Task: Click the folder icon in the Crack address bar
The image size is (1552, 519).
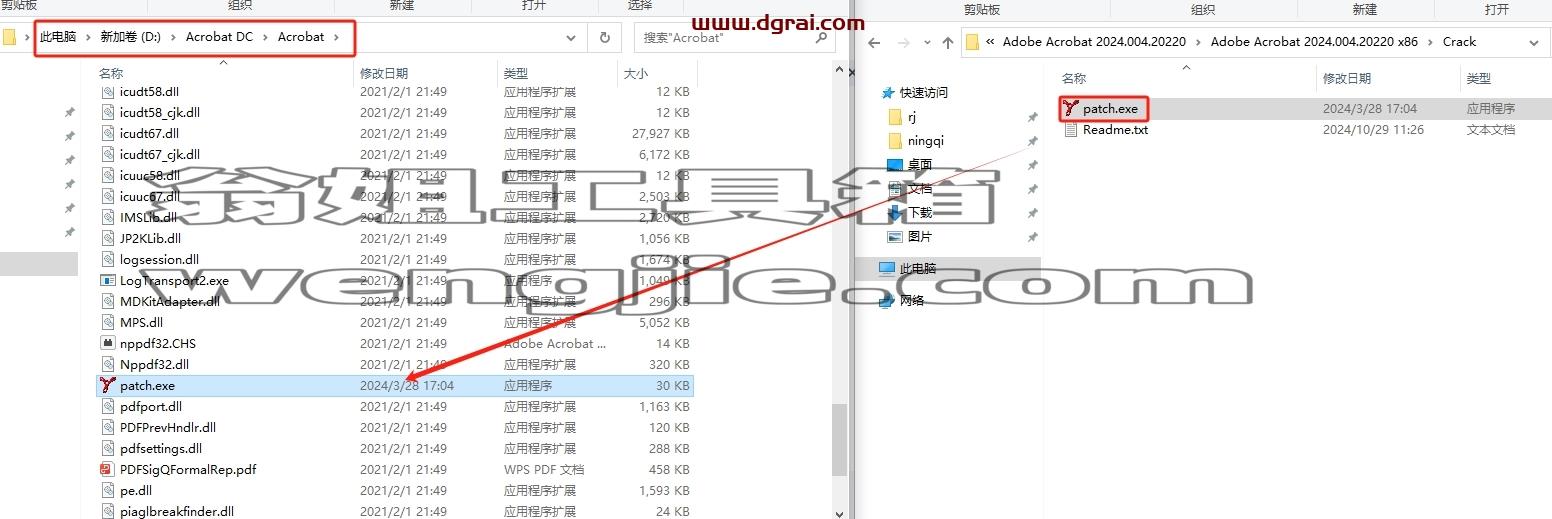Action: pyautogui.click(x=971, y=42)
